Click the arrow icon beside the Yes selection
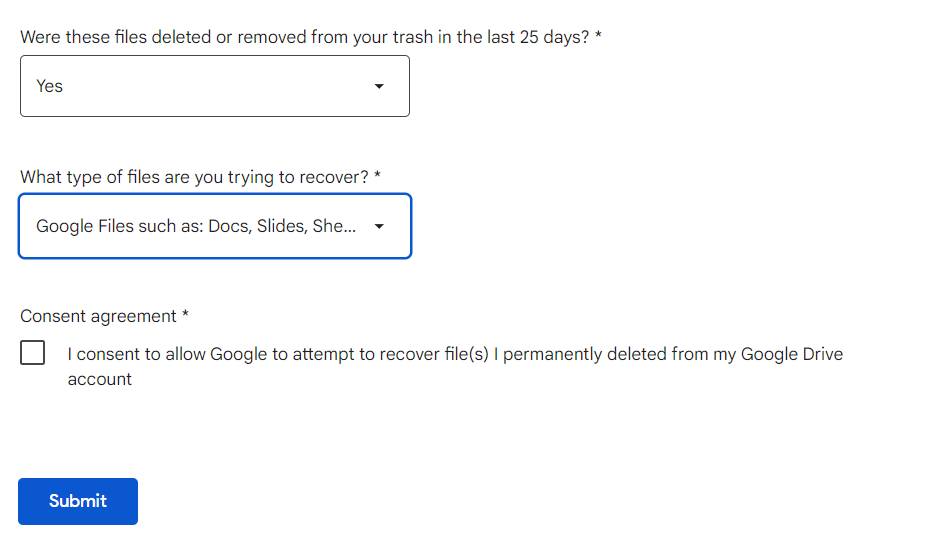 379,87
